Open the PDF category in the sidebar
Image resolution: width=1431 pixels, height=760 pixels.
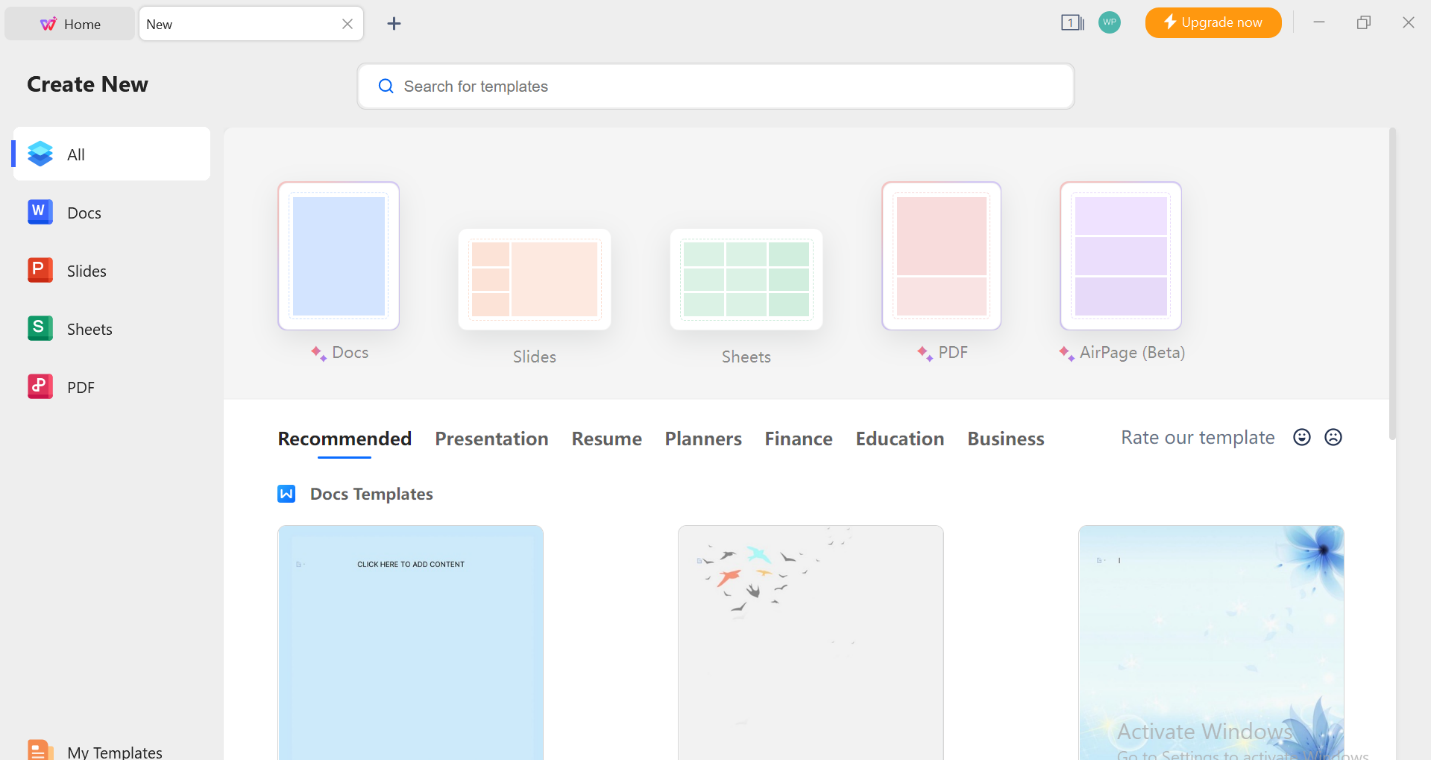pyautogui.click(x=79, y=386)
